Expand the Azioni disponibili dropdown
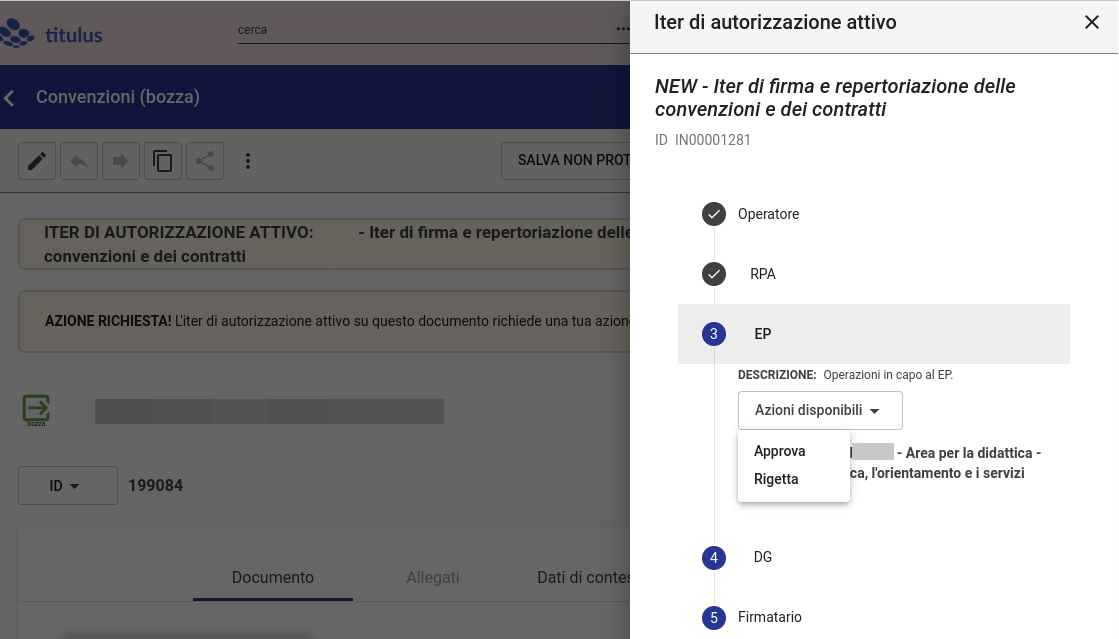Screen dimensions: 1119x639 (x=819, y=410)
